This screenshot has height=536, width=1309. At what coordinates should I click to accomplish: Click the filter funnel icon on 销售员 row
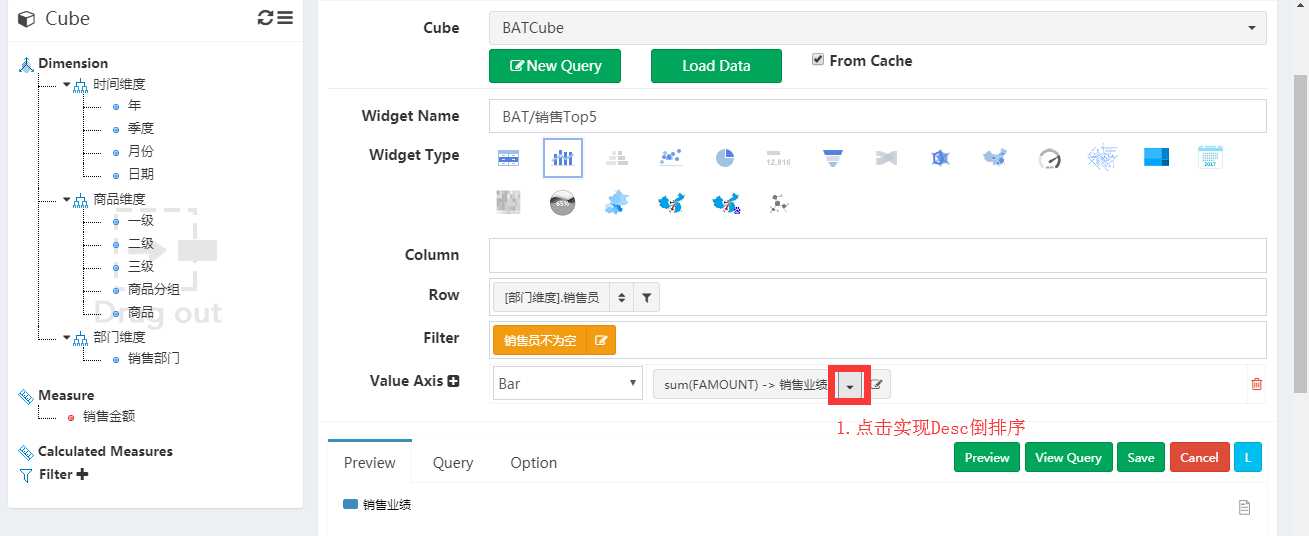tap(647, 297)
